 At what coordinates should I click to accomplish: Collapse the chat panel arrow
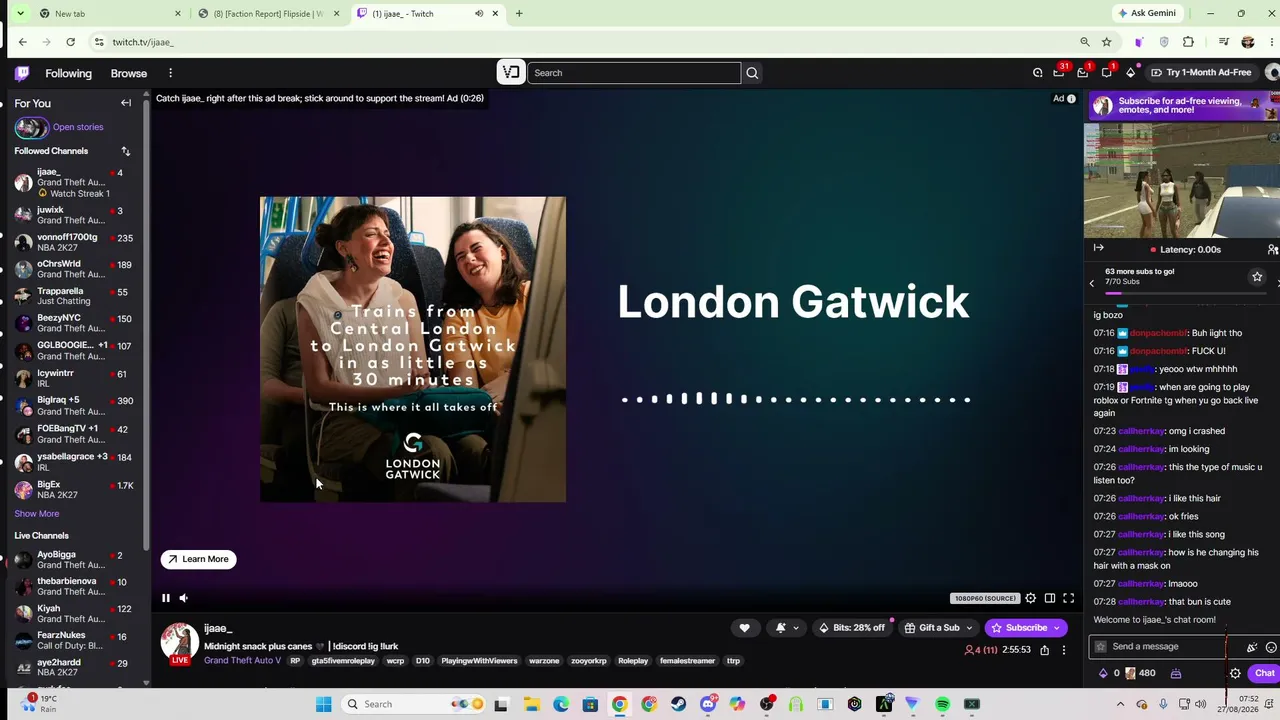coord(1099,248)
